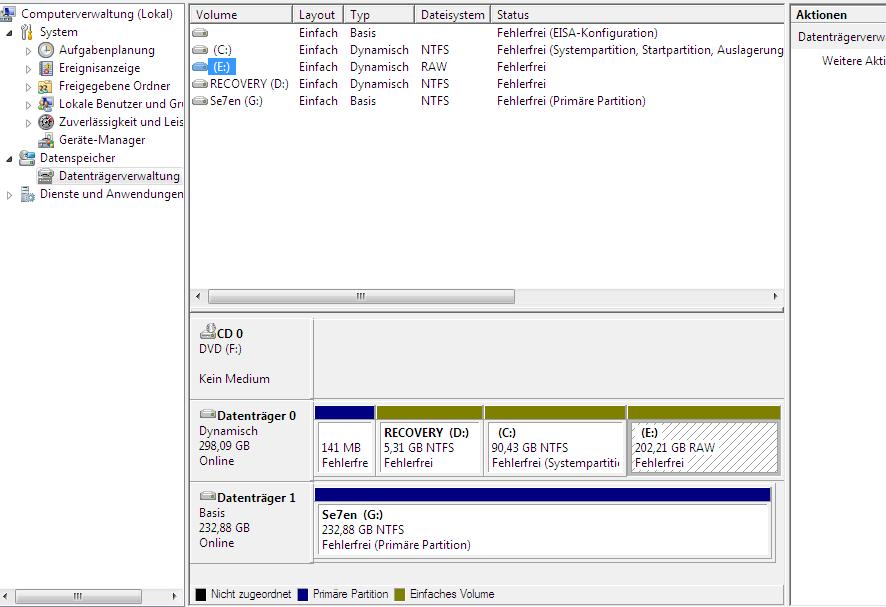Select the Ereignisanzeige tree item
This screenshot has width=886, height=607.
(99, 68)
